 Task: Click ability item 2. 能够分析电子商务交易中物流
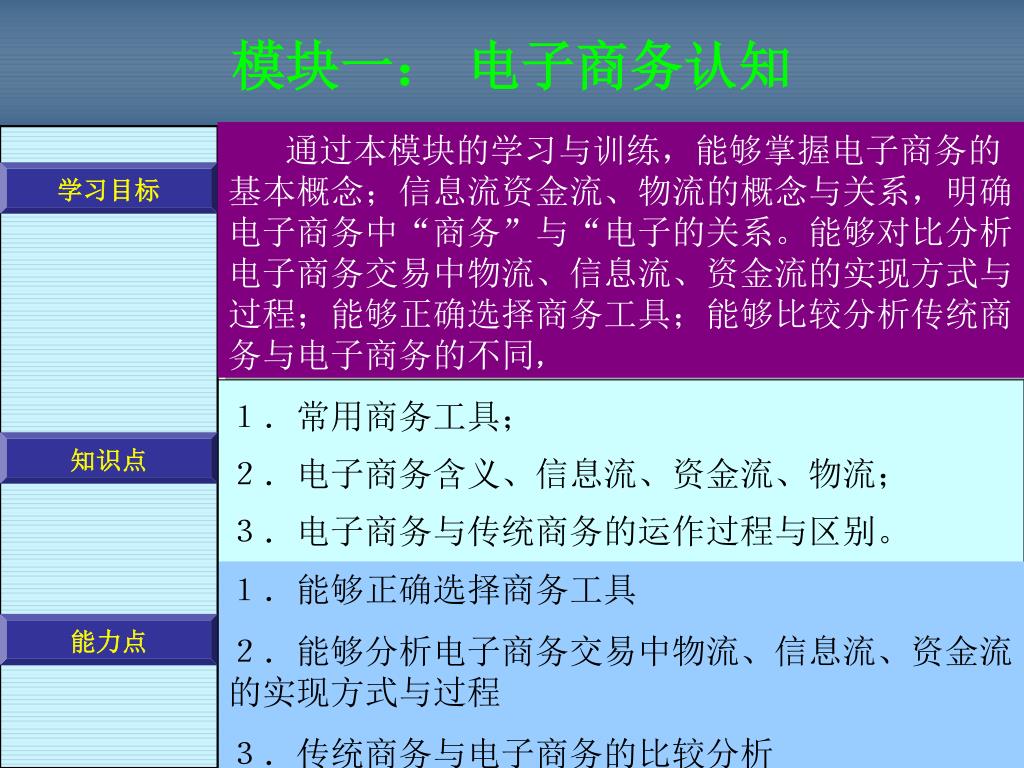623,651
